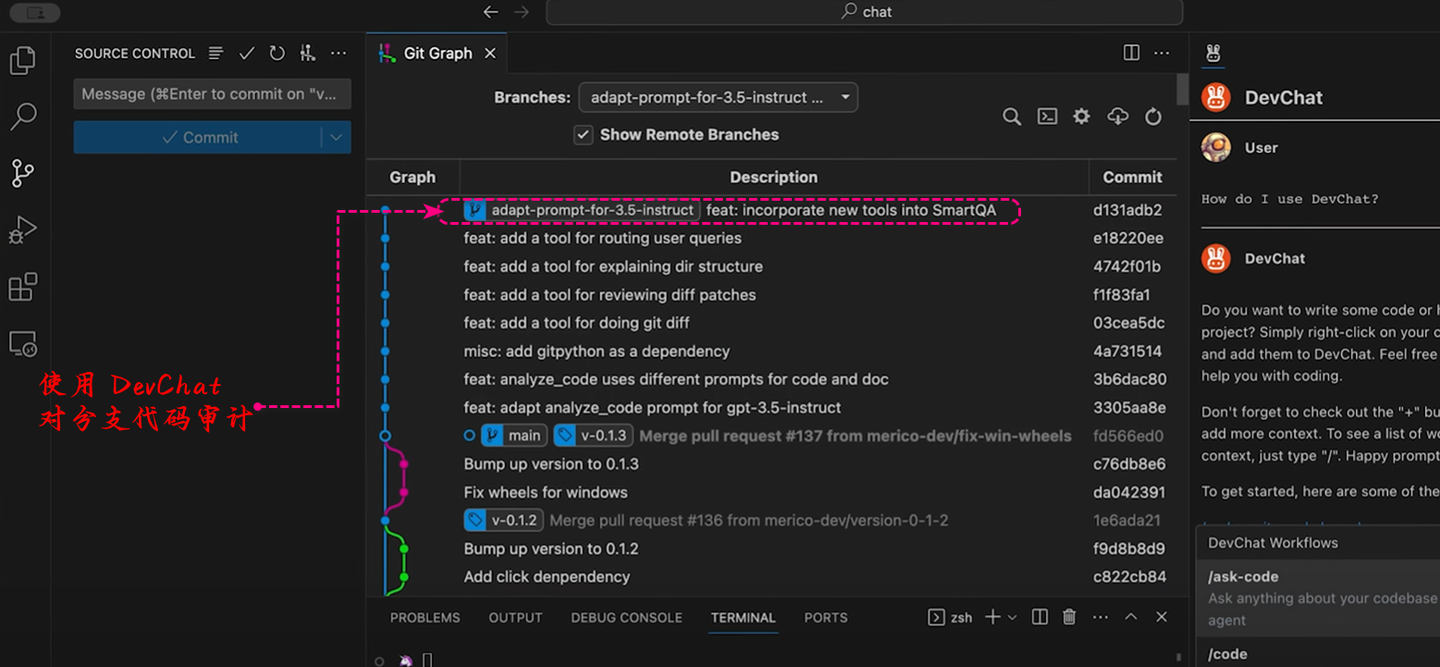Image resolution: width=1440 pixels, height=667 pixels.
Task: Expand the Commit button dropdown arrow
Action: [x=336, y=138]
